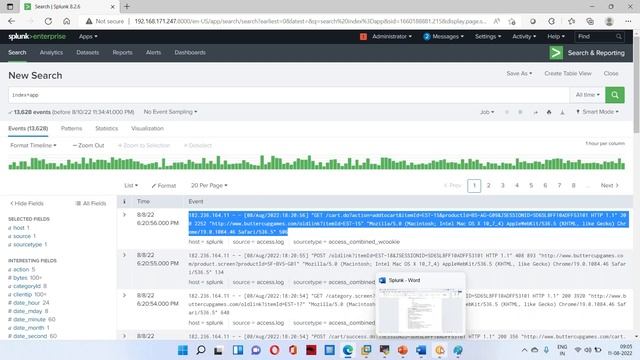The image size is (640, 360).
Task: Click All Fields button
Action: [91, 203]
